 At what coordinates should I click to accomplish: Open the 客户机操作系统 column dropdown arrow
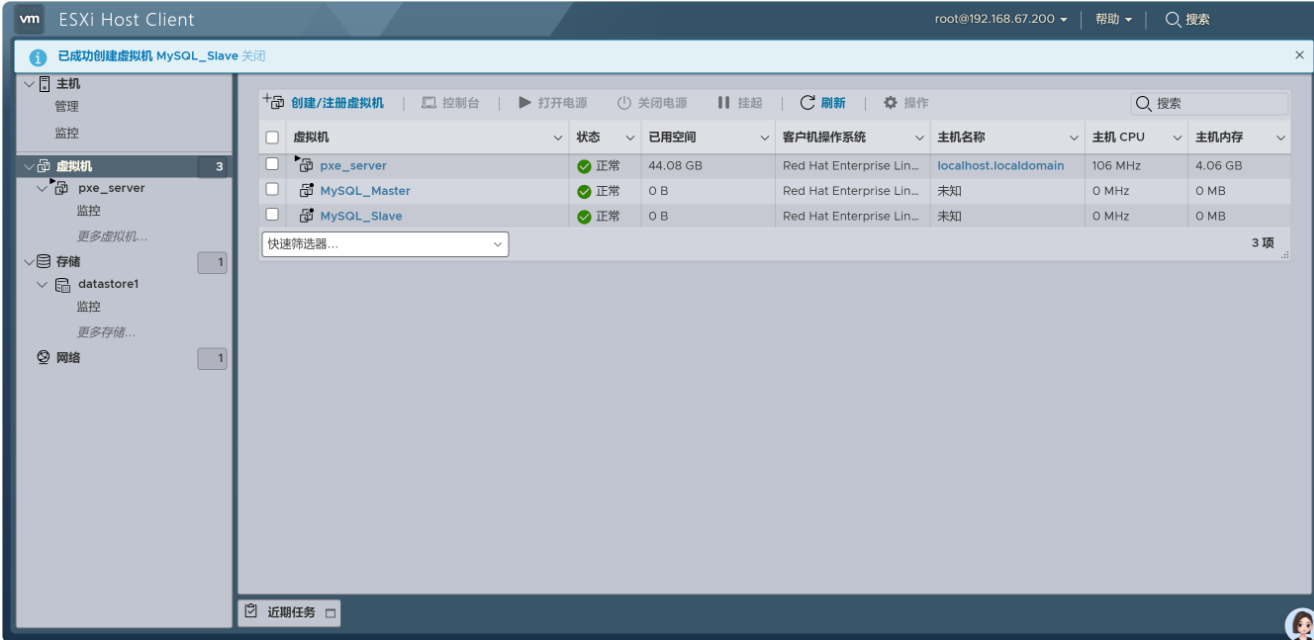[x=920, y=138]
